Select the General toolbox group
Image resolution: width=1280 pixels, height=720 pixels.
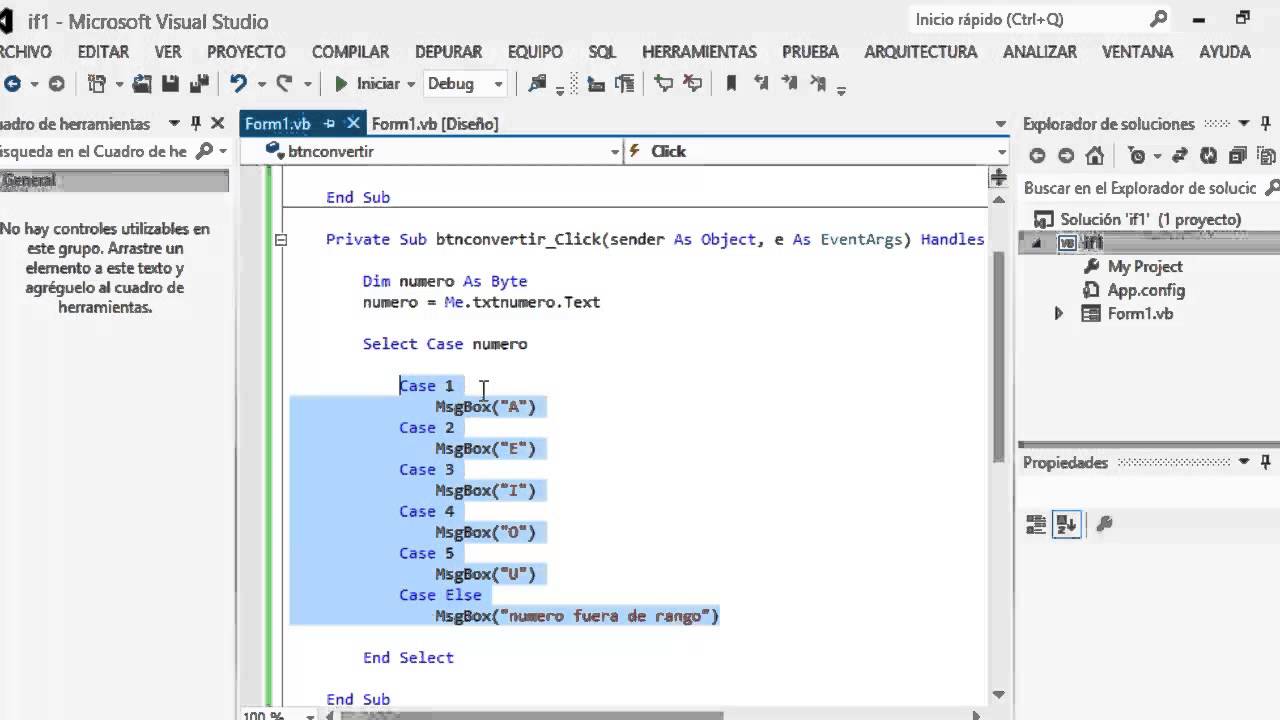(115, 181)
